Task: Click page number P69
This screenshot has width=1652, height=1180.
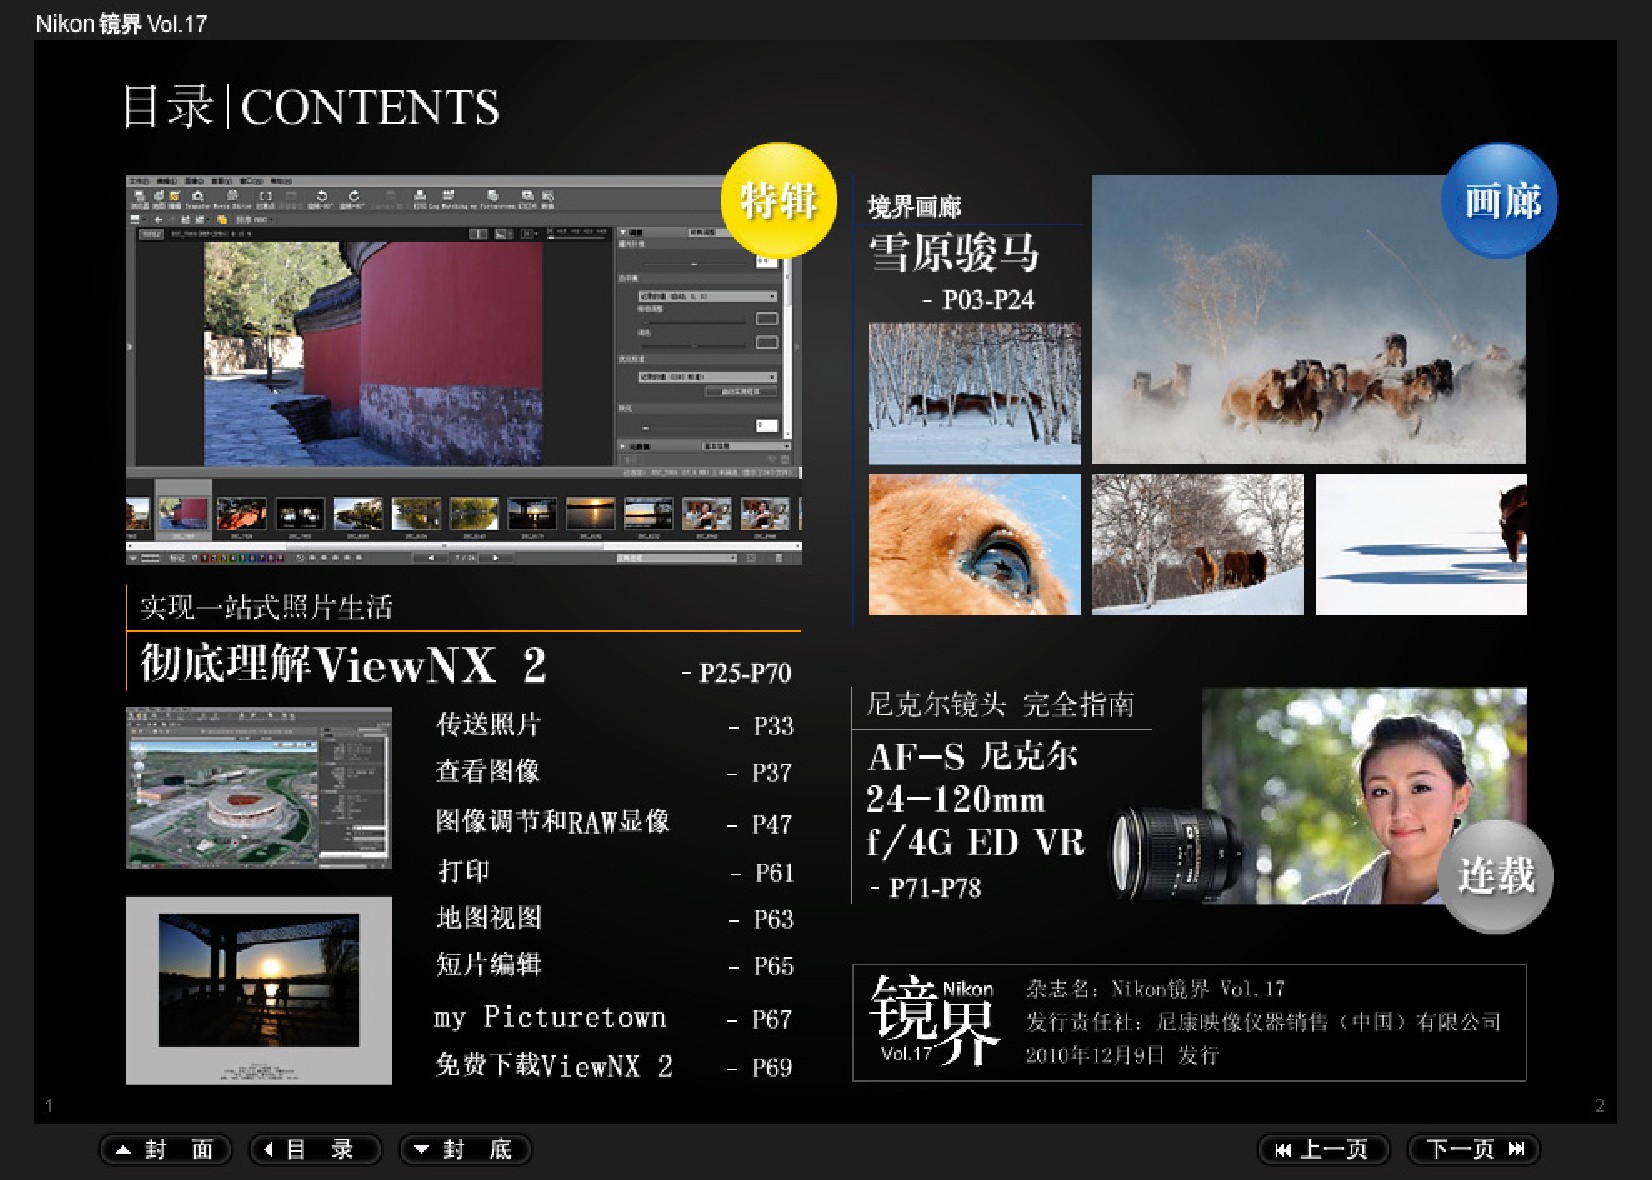Action: pyautogui.click(x=772, y=1067)
